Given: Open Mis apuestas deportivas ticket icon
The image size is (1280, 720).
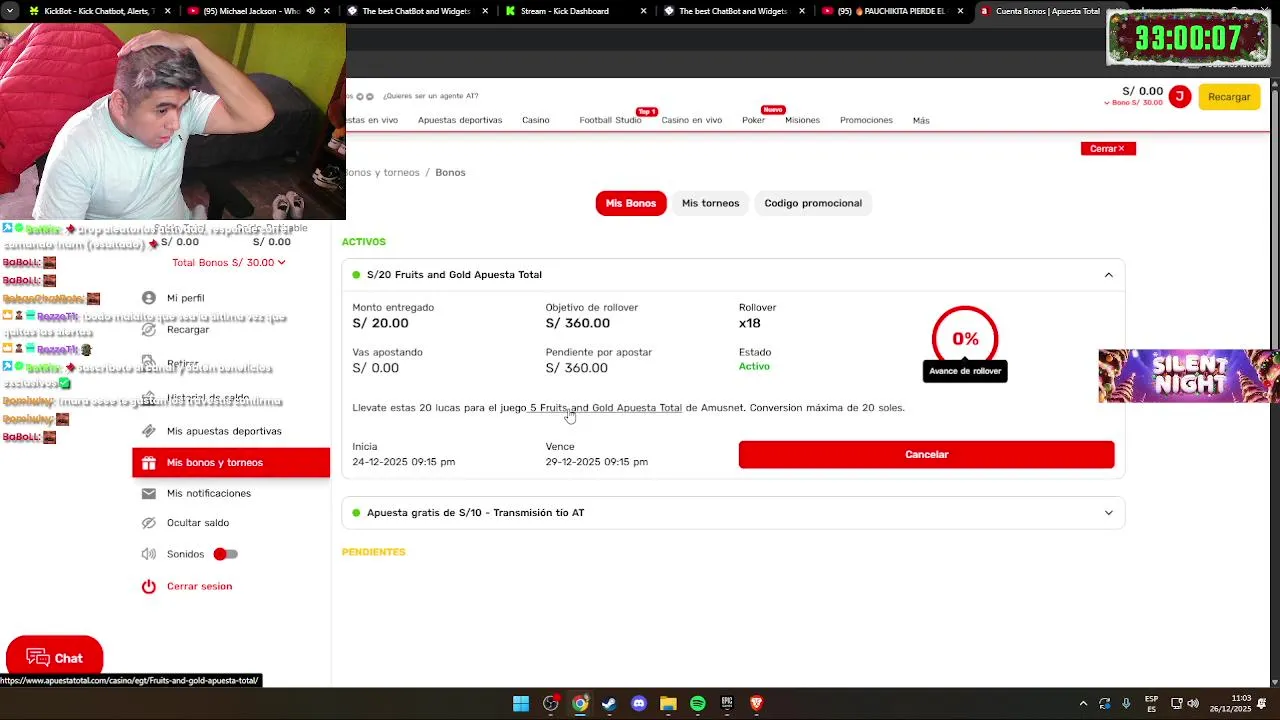Looking at the screenshot, I should [149, 431].
